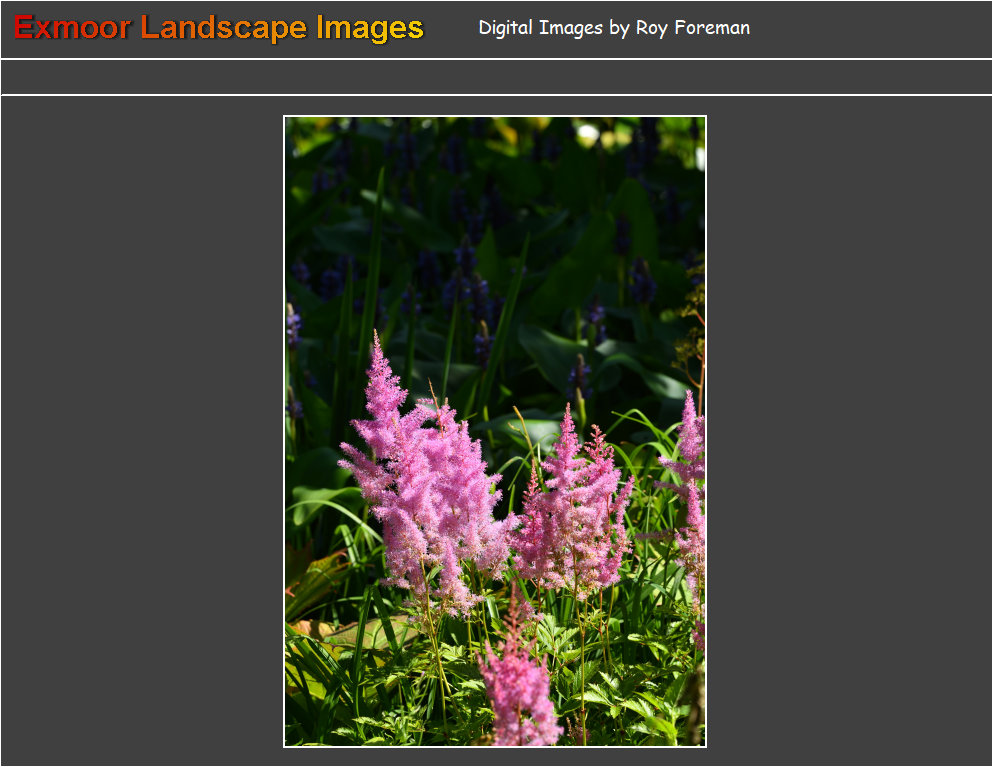Click the largest pink flower plume in photo
Image resolution: width=993 pixels, height=767 pixels.
(425, 480)
